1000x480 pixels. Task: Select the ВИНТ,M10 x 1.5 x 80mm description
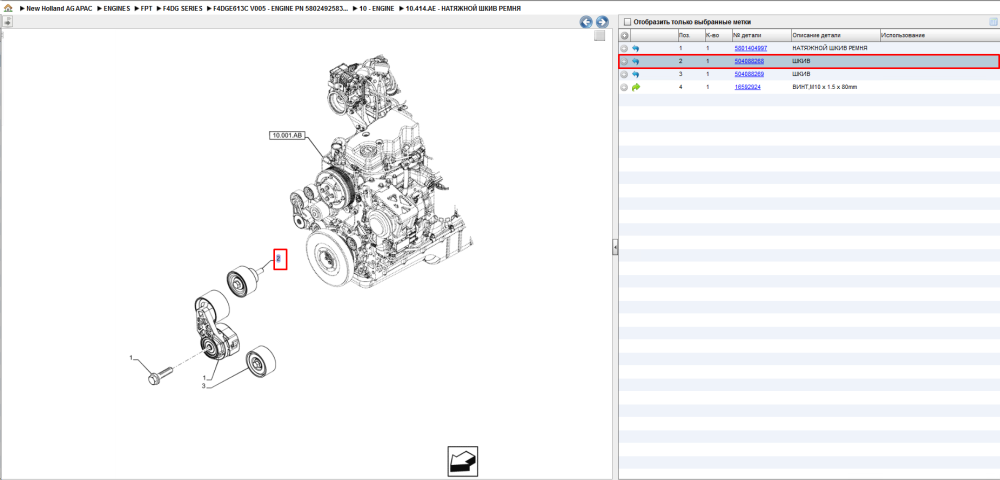point(825,87)
